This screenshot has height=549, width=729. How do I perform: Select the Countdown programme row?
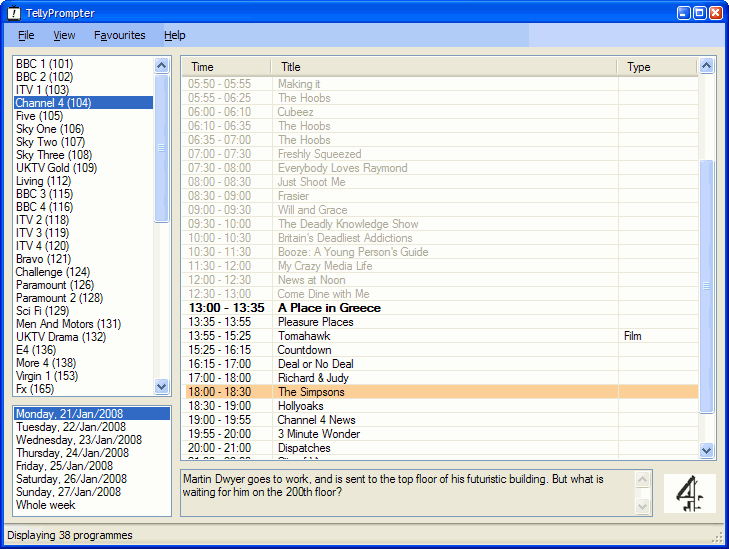(440, 350)
